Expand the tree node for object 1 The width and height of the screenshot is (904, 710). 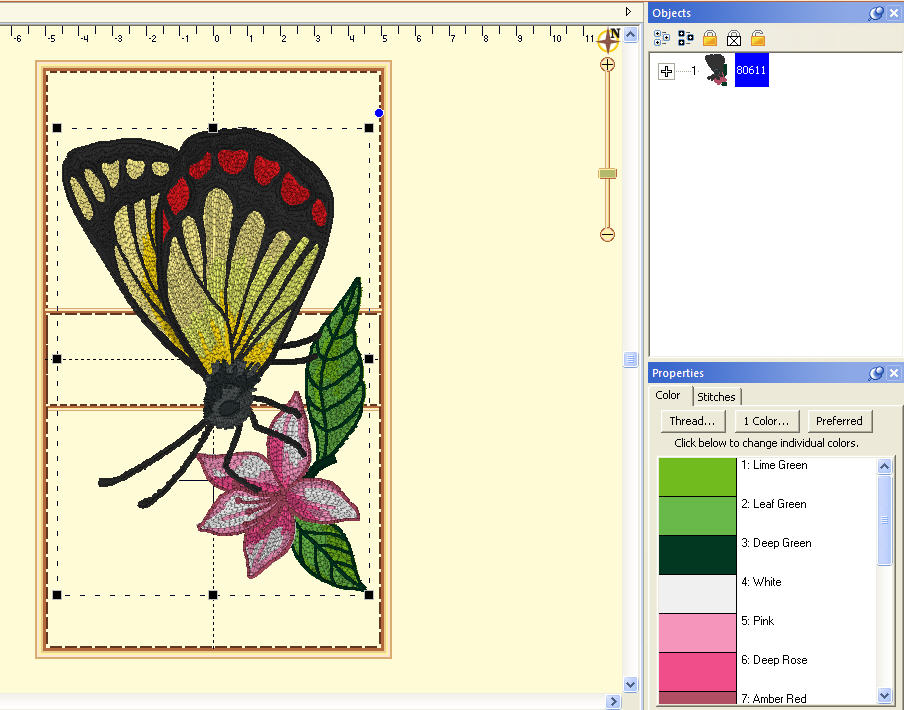[x=667, y=71]
